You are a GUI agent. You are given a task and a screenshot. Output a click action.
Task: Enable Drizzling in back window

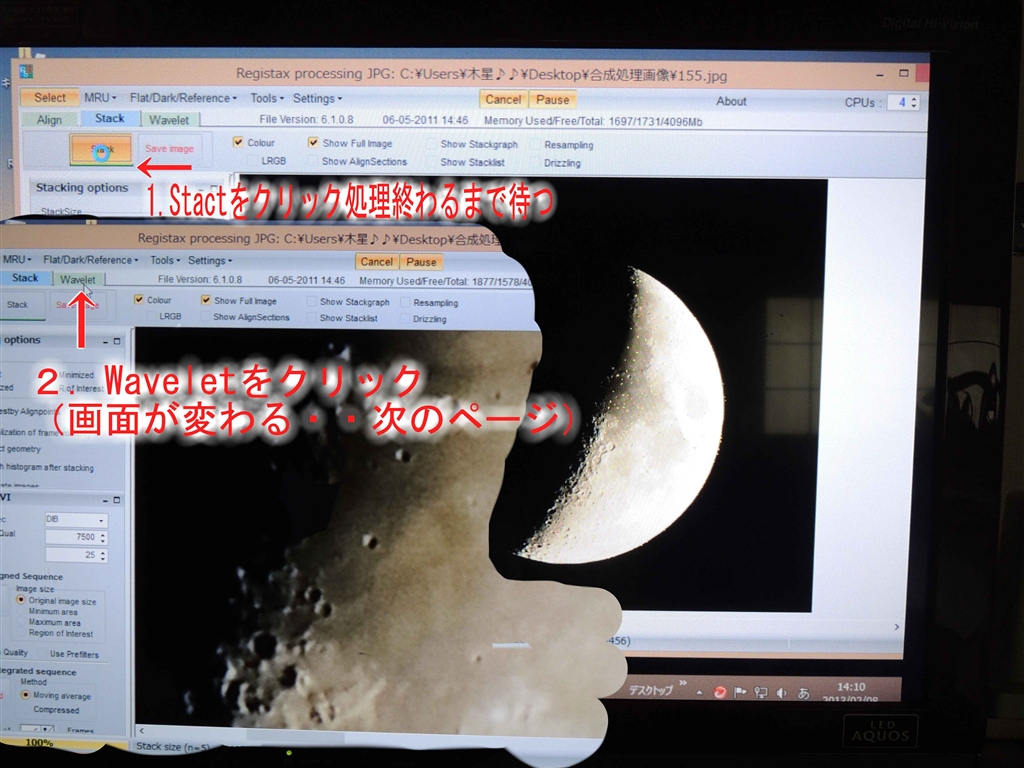[x=536, y=163]
